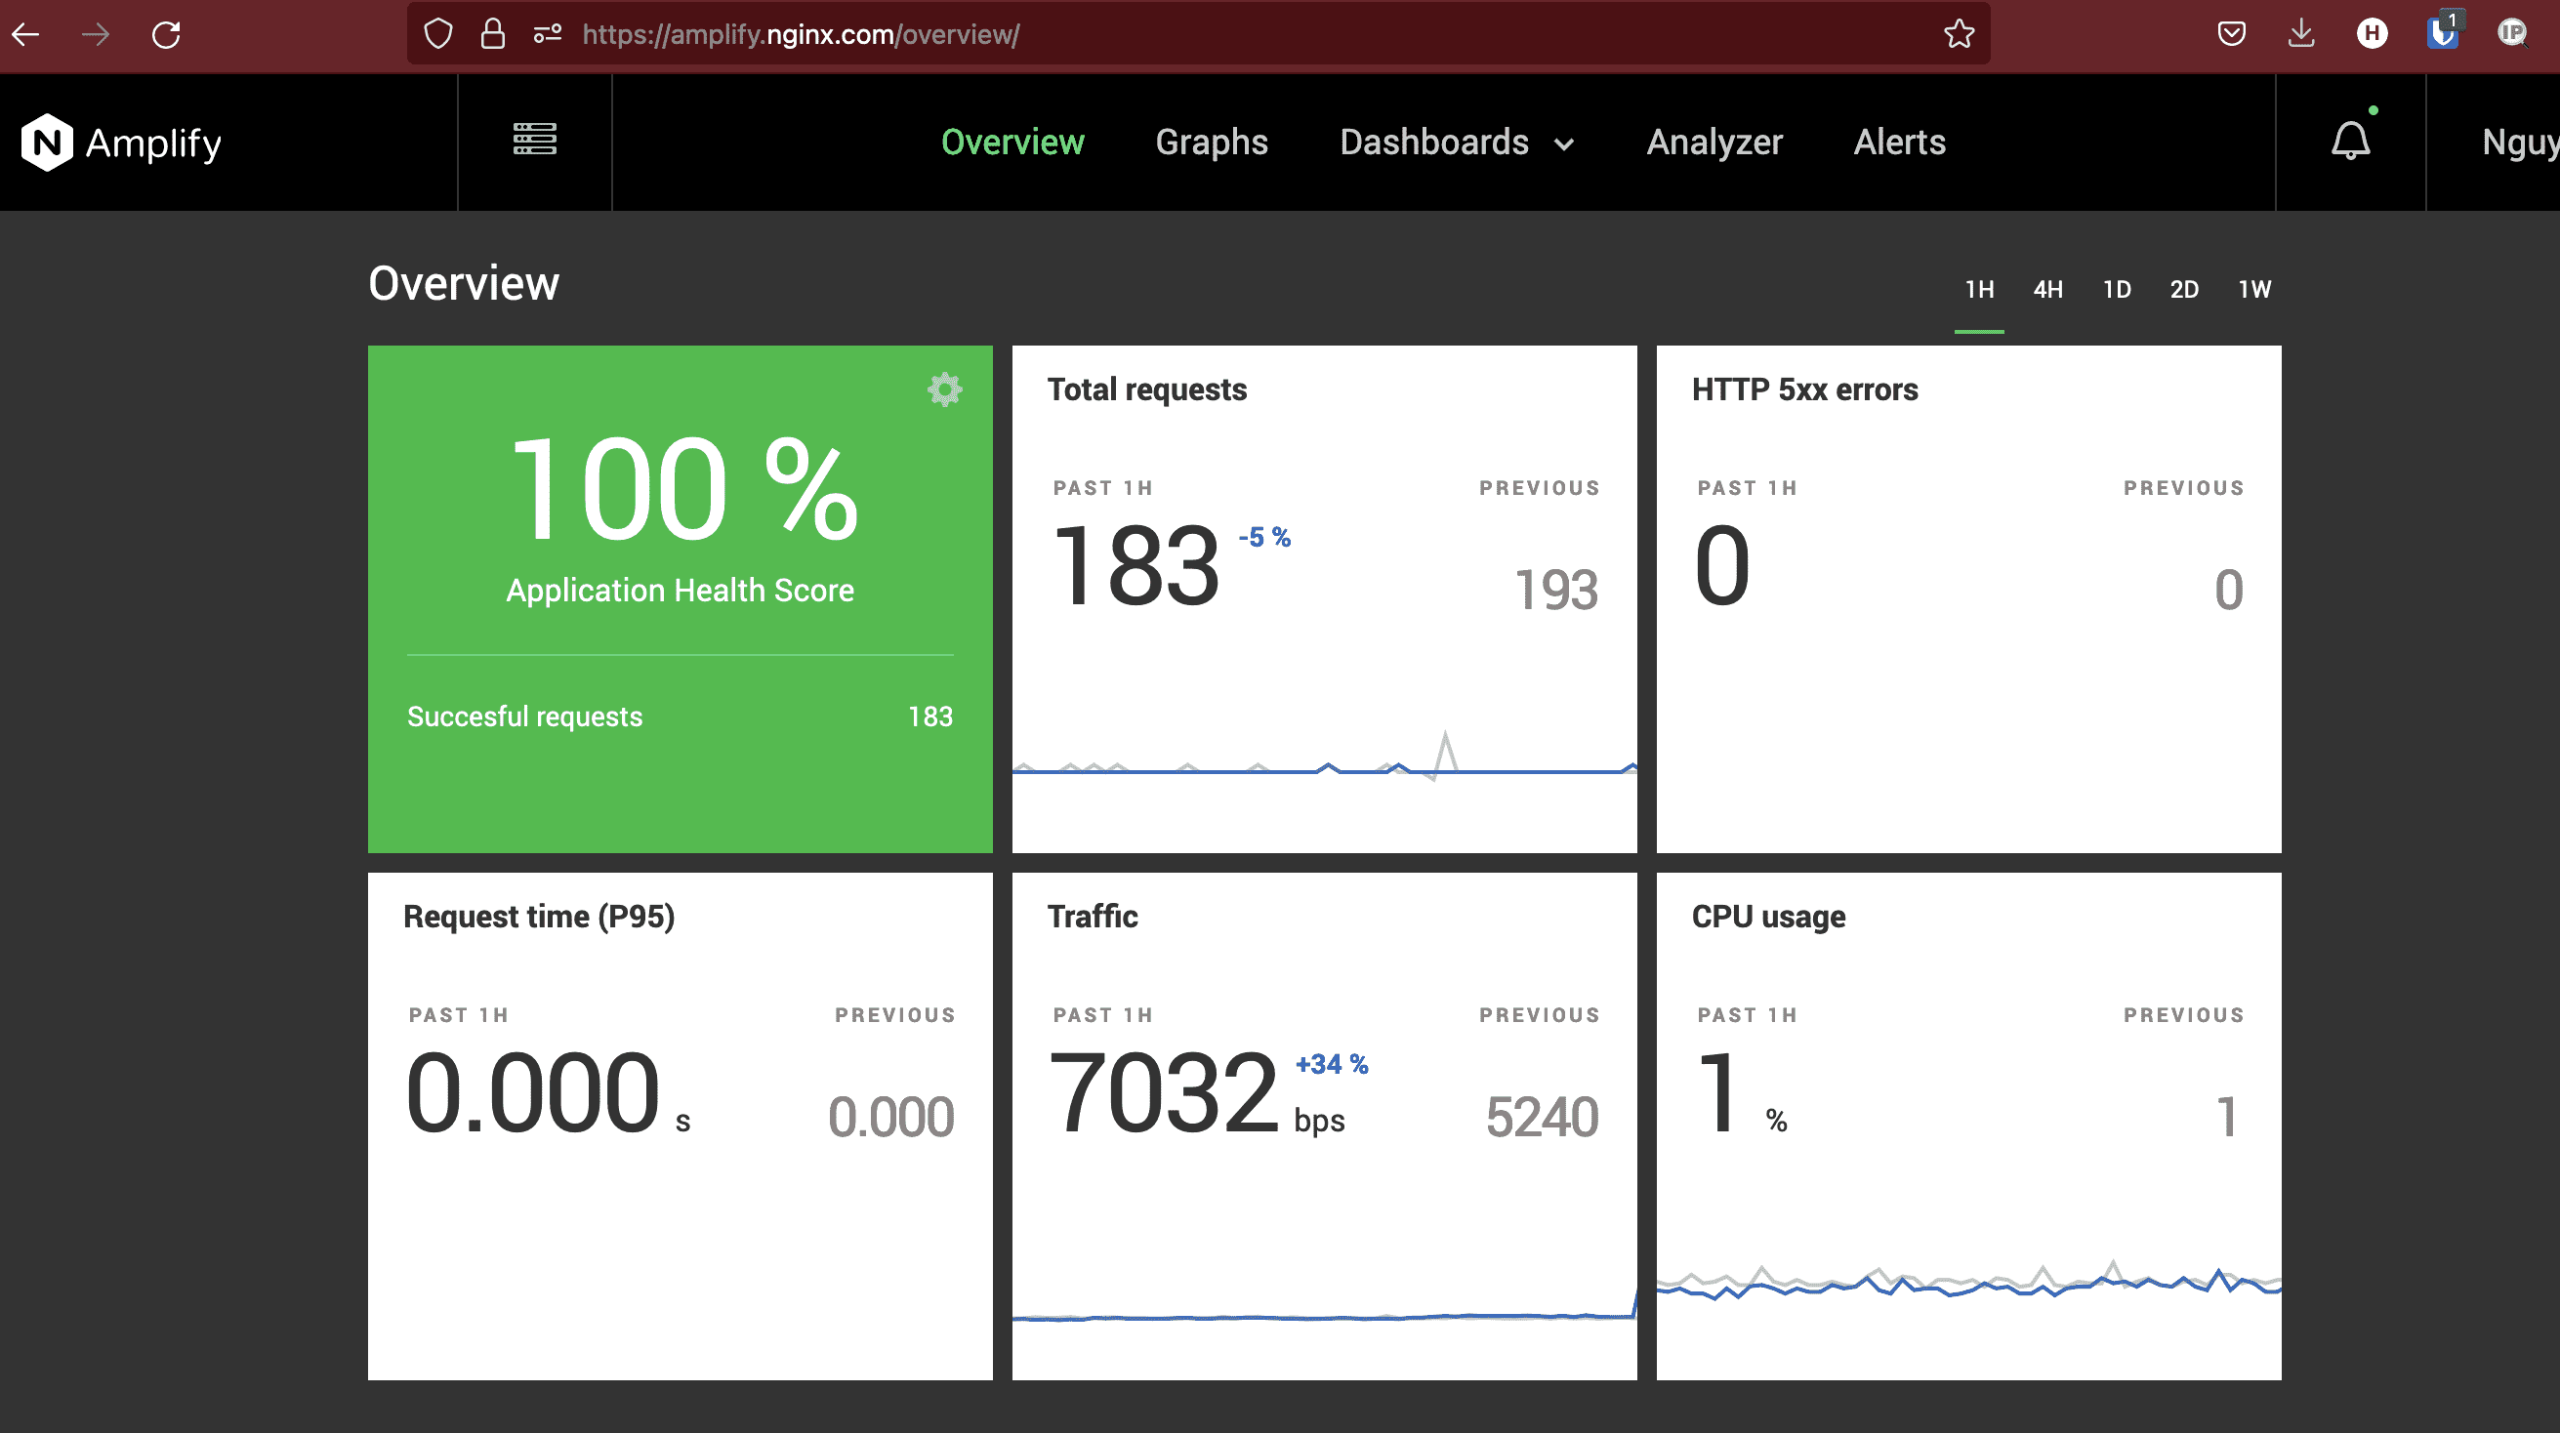
Task: Click the site permissions icon
Action: (547, 35)
